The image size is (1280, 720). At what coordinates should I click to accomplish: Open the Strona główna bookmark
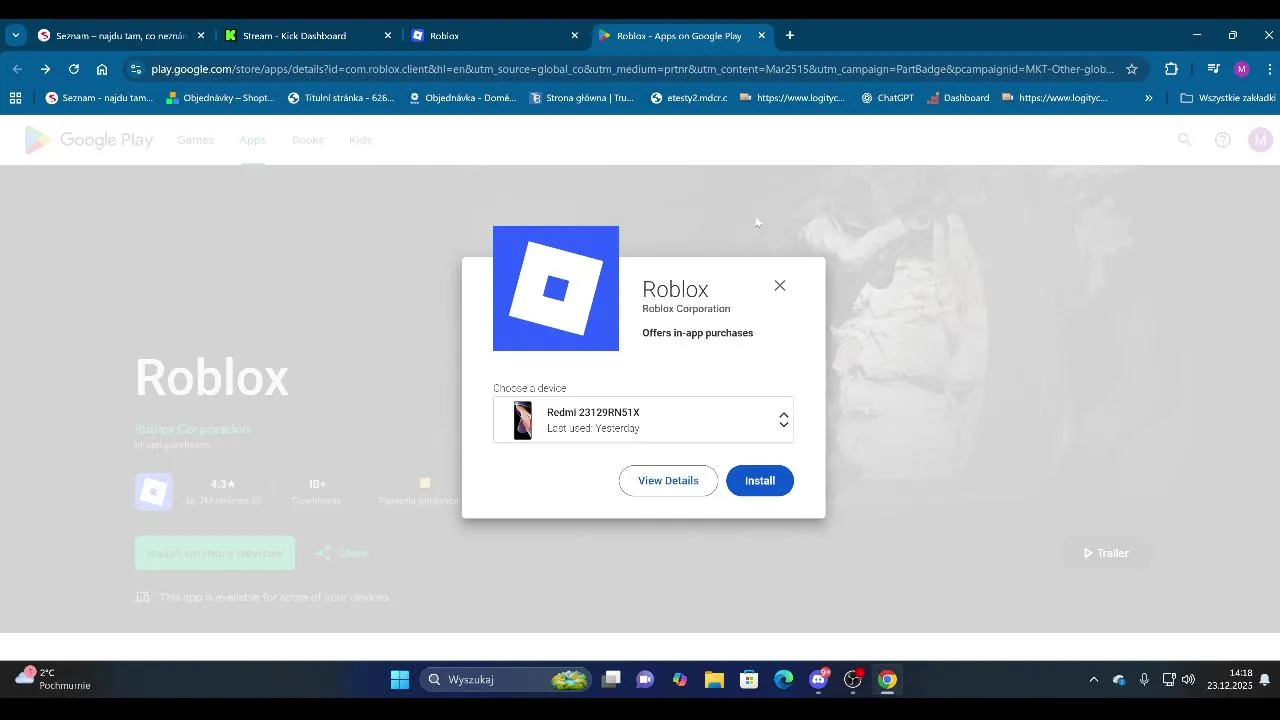(582, 98)
